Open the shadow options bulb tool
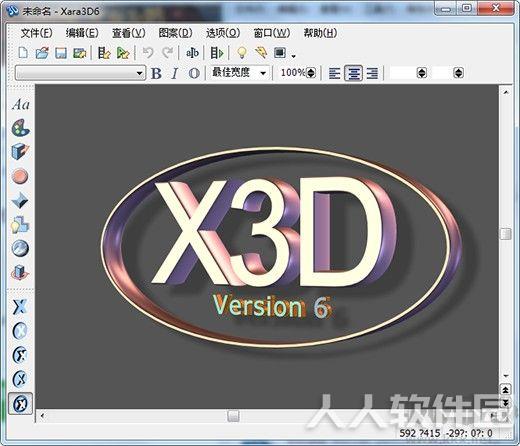Viewport: 520px width, 446px height. (20, 224)
